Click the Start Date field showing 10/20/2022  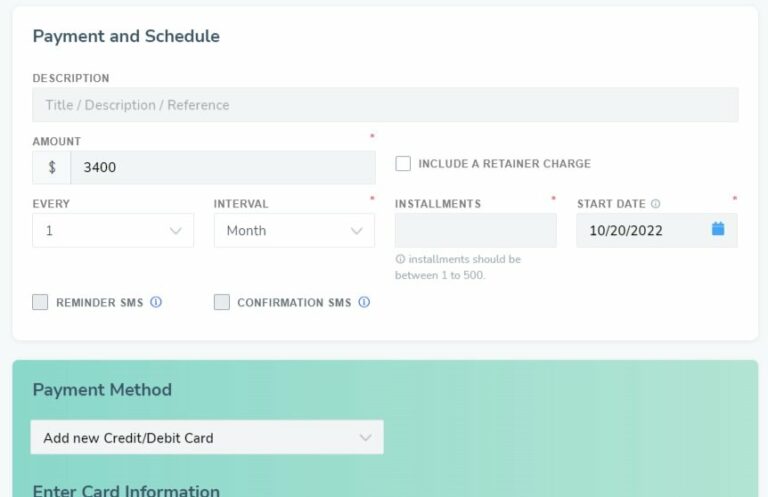657,230
